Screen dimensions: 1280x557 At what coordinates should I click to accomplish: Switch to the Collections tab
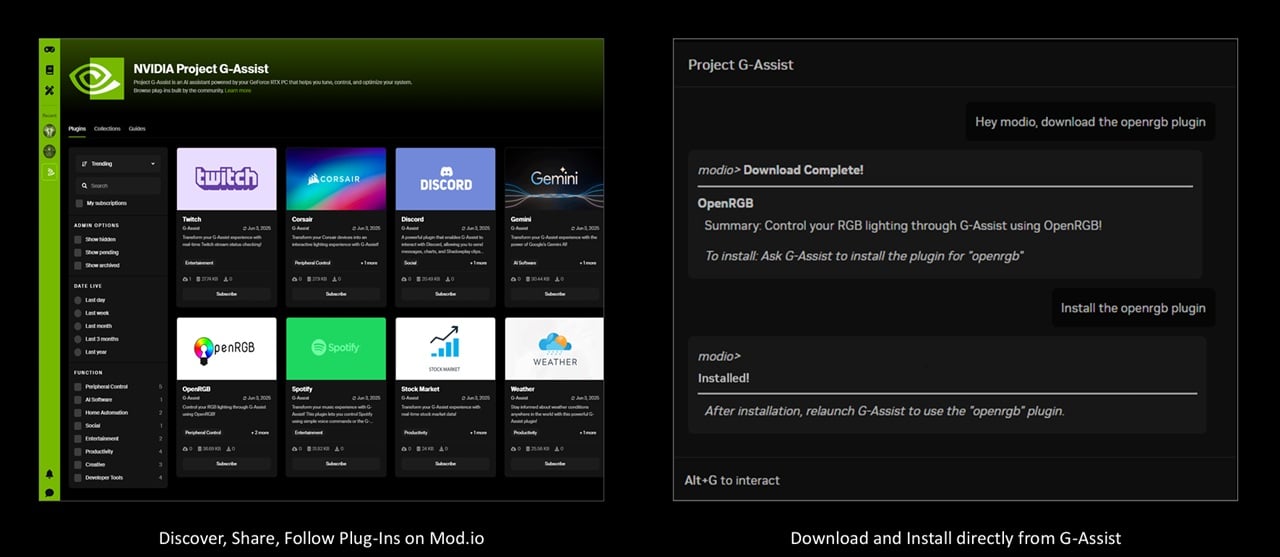click(107, 129)
